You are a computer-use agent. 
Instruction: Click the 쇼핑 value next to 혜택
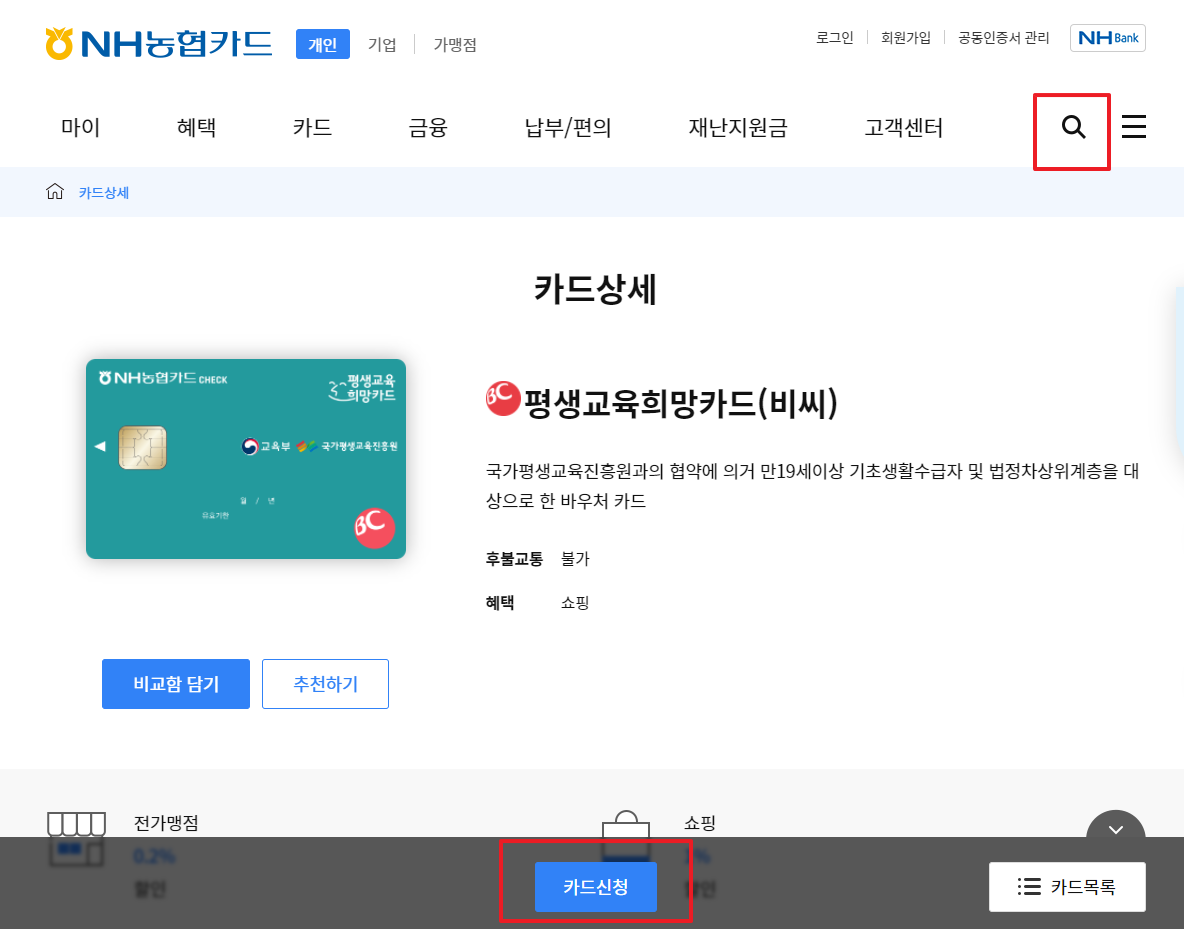pyautogui.click(x=575, y=603)
